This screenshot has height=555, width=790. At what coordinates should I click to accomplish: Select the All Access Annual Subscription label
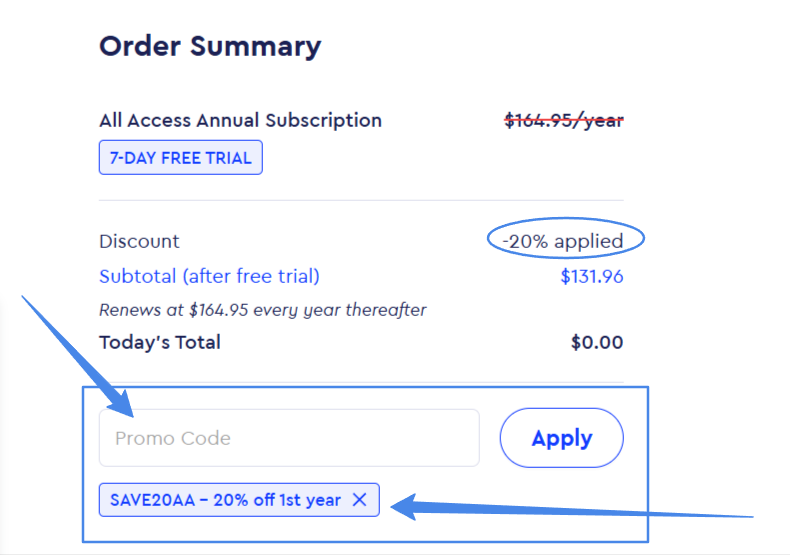click(240, 120)
